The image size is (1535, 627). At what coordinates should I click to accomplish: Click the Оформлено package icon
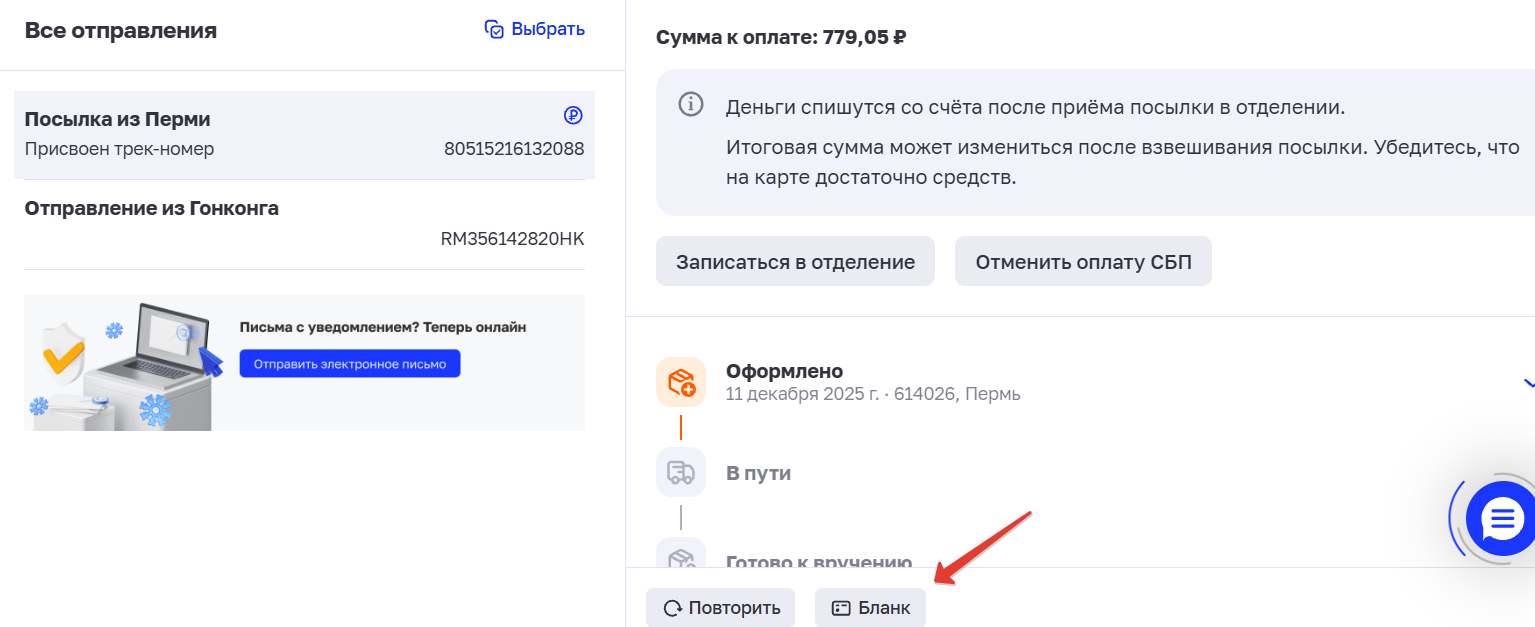point(681,382)
